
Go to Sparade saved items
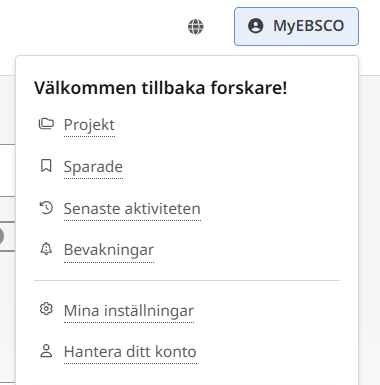pos(93,167)
